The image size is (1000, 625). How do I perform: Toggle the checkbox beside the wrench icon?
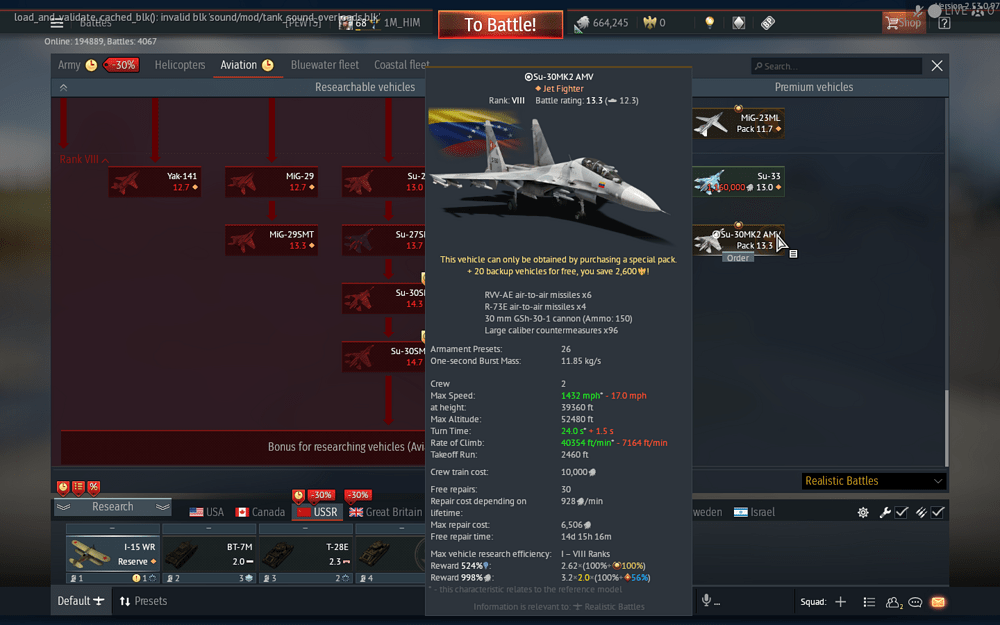point(900,511)
